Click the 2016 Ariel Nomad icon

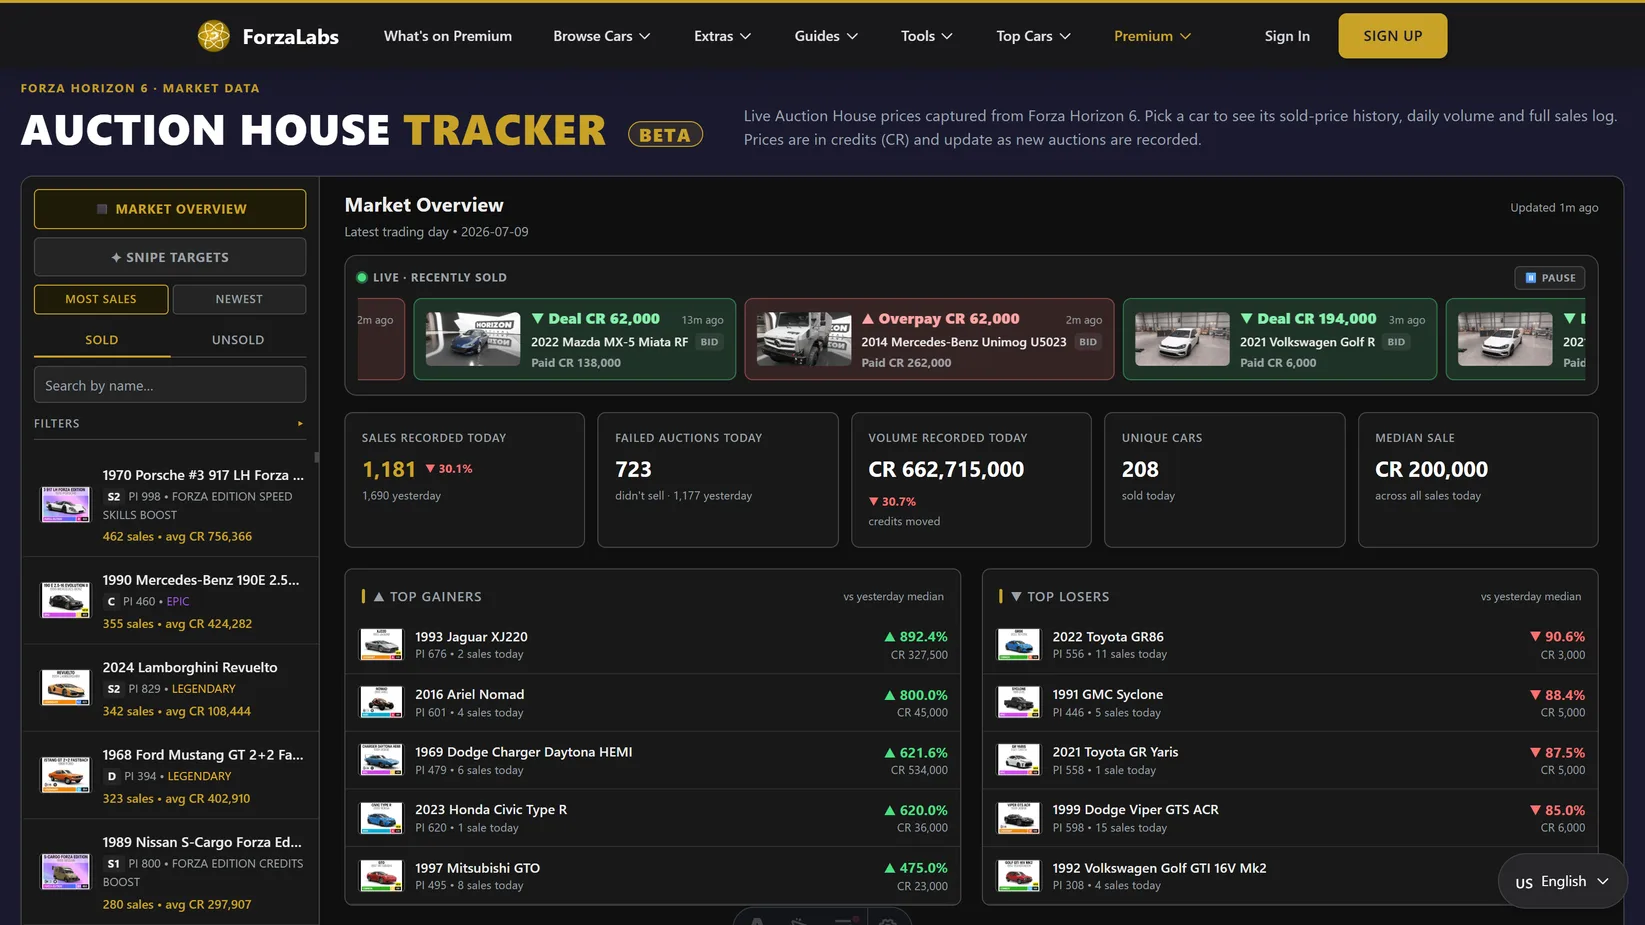[381, 702]
